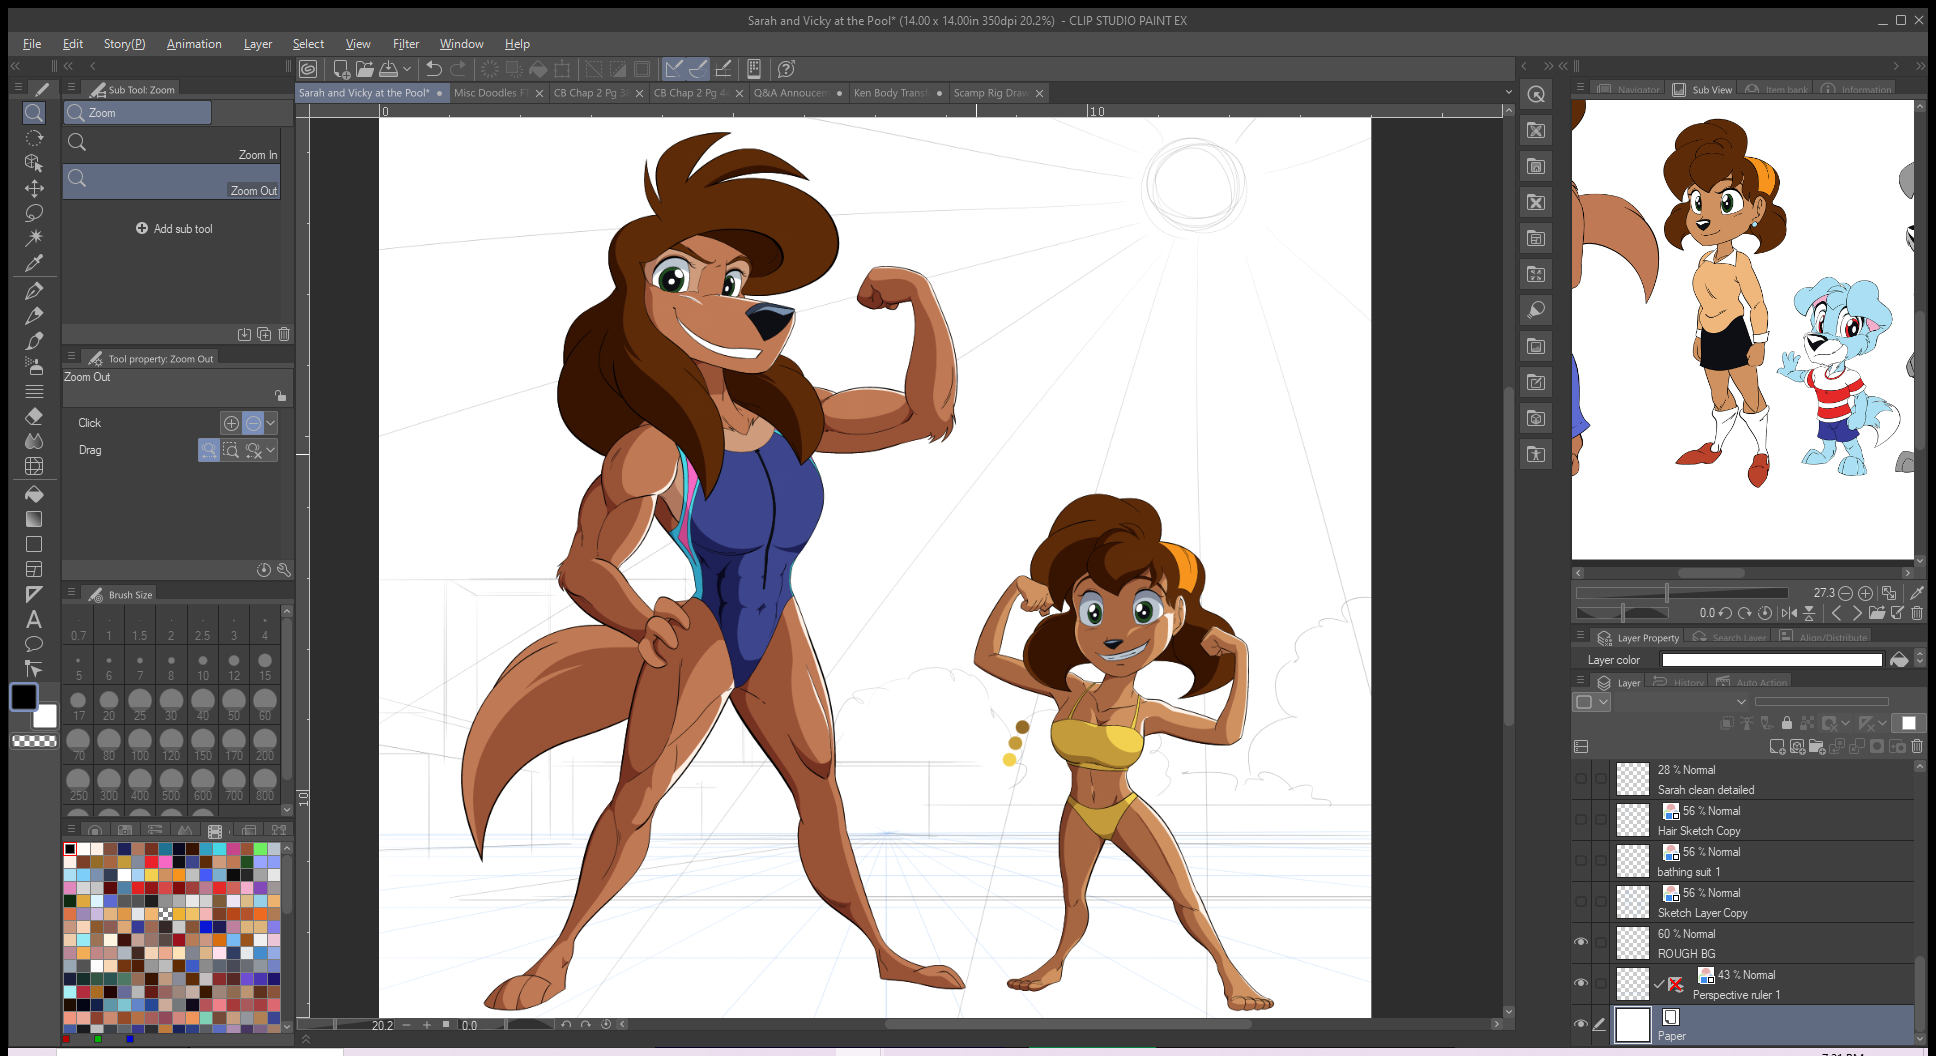This screenshot has width=1936, height=1056.
Task: Click the Undo arrow in the command bar
Action: 434,69
